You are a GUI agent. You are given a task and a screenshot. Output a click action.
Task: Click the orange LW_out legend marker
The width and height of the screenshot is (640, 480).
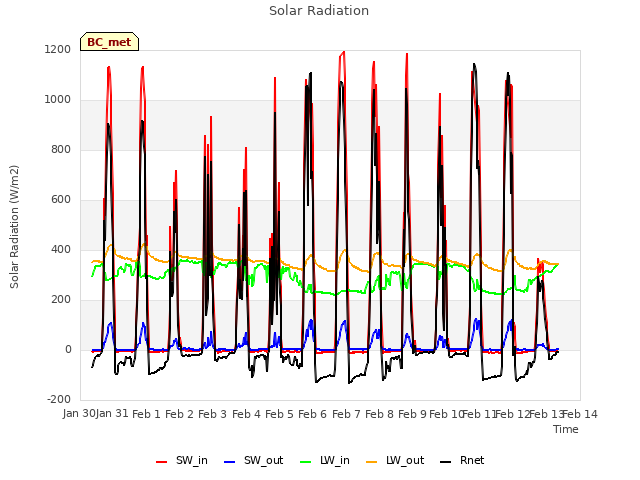372,462
